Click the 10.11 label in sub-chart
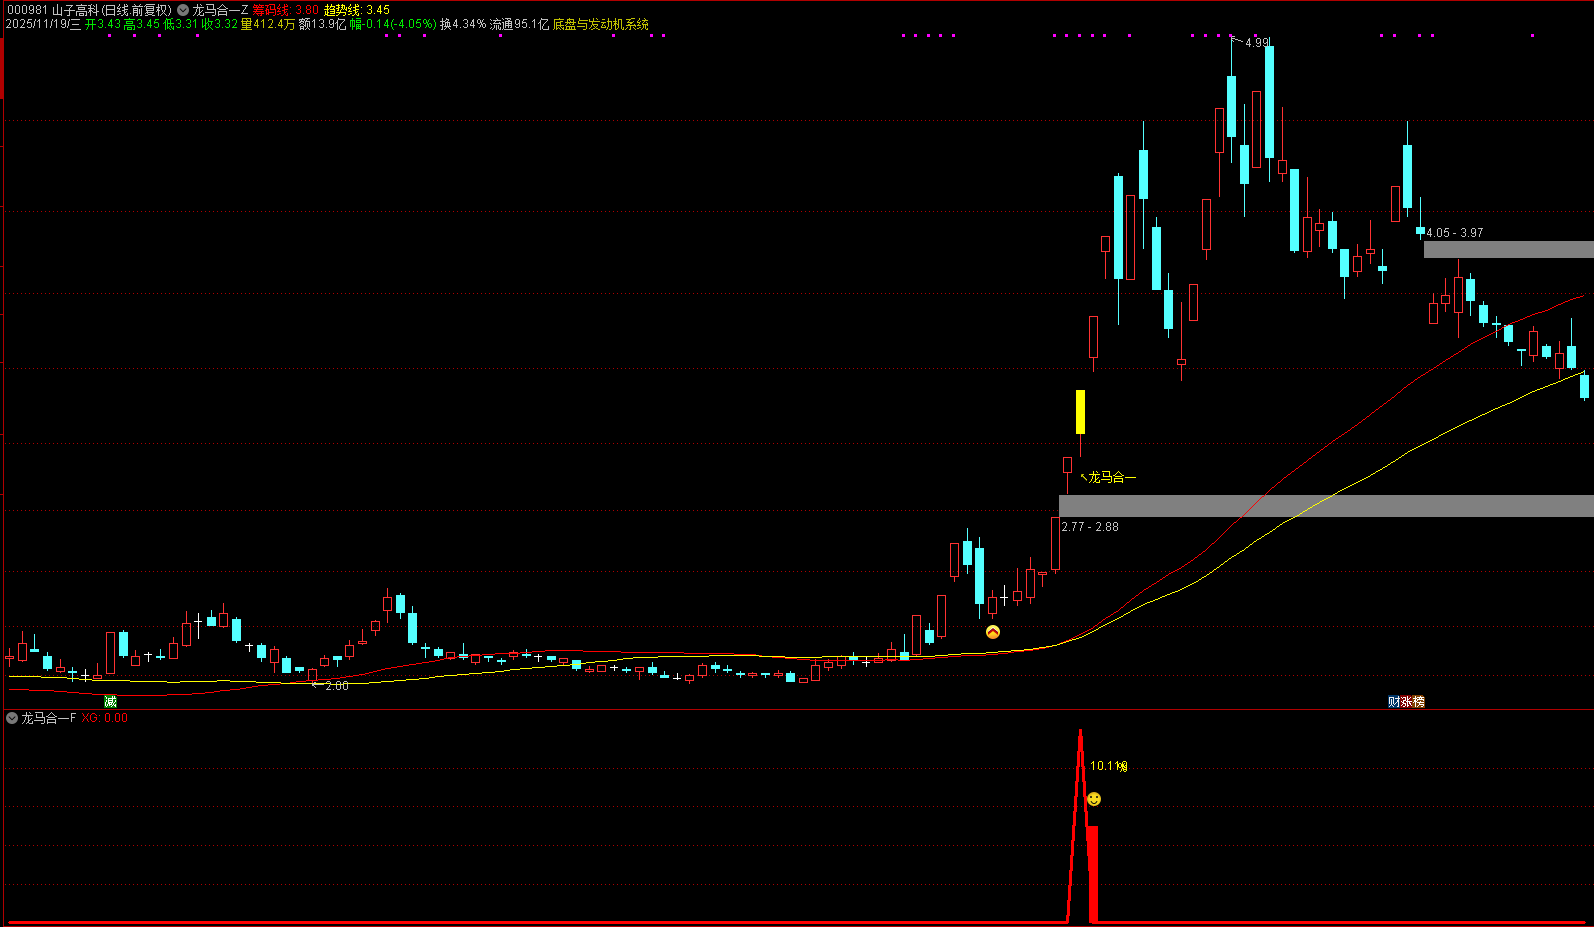1594x927 pixels. [1108, 766]
